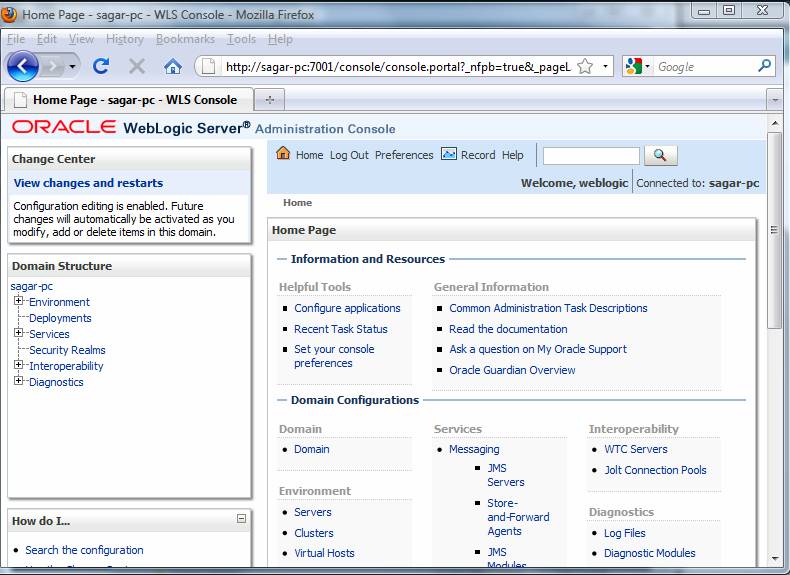The width and height of the screenshot is (790, 575).
Task: Reload the page with the refresh icon
Action: click(x=101, y=66)
